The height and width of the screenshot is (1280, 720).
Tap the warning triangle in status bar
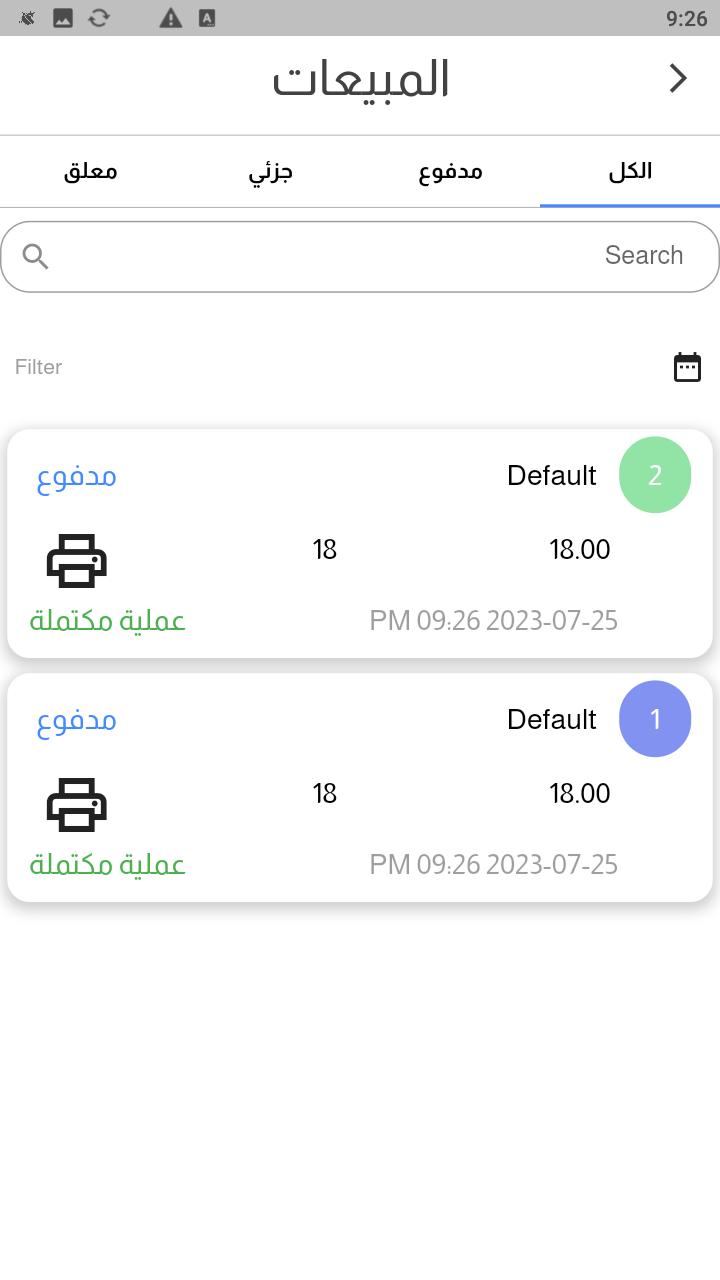click(171, 18)
